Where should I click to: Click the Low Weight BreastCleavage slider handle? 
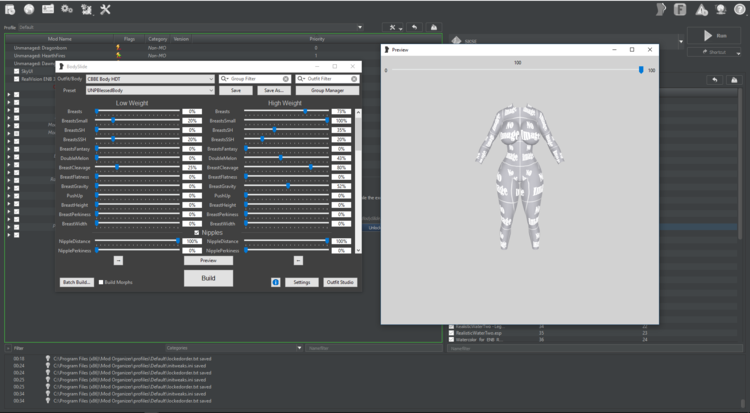tap(117, 167)
